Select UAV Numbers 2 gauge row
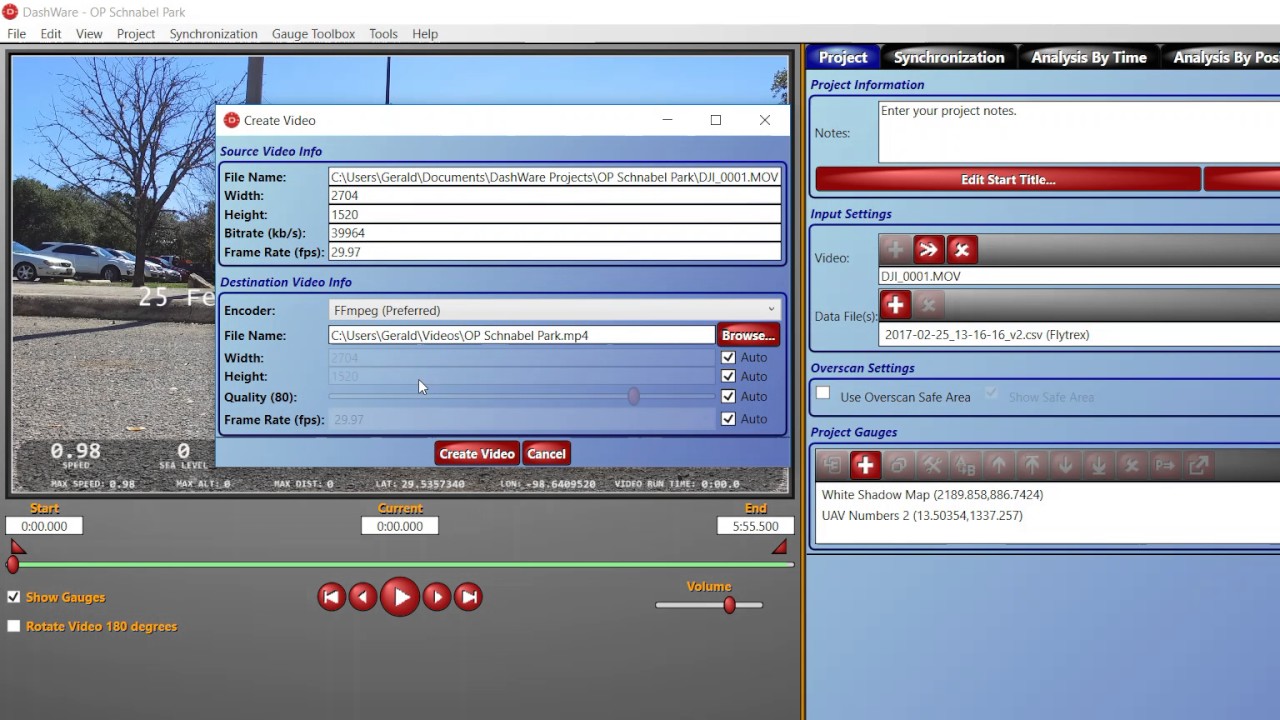This screenshot has height=720, width=1280. coord(922,516)
